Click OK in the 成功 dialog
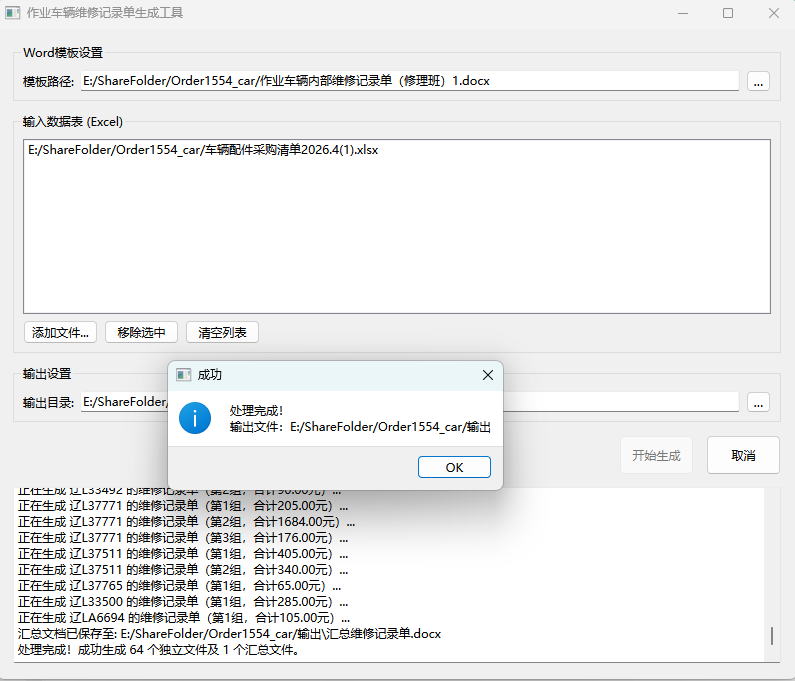 [454, 467]
